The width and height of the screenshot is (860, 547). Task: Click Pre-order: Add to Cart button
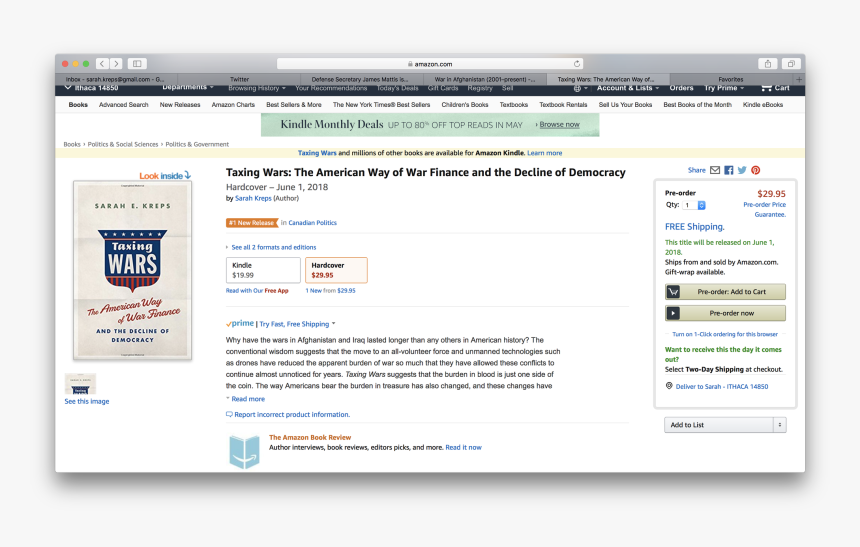(x=725, y=292)
